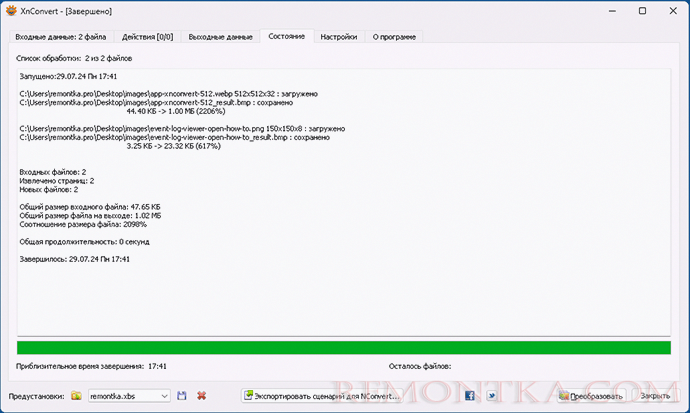690x413 pixels.
Task: Start conversion with Преобразовать button
Action: 591,396
